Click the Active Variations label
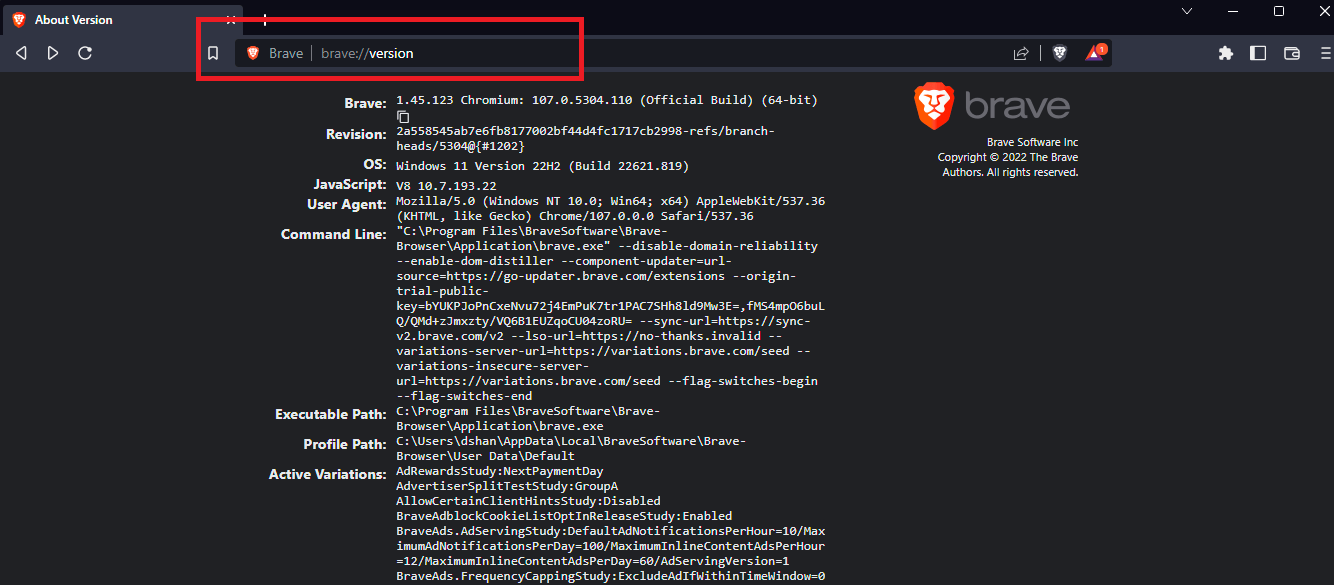This screenshot has height=585, width=1334. tap(327, 474)
